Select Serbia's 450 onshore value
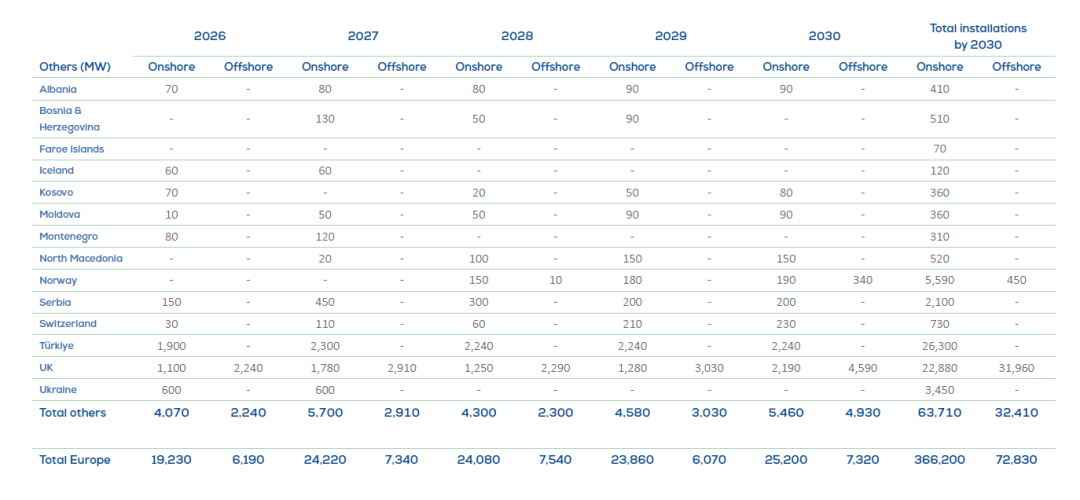This screenshot has width=1080, height=500. click(325, 302)
